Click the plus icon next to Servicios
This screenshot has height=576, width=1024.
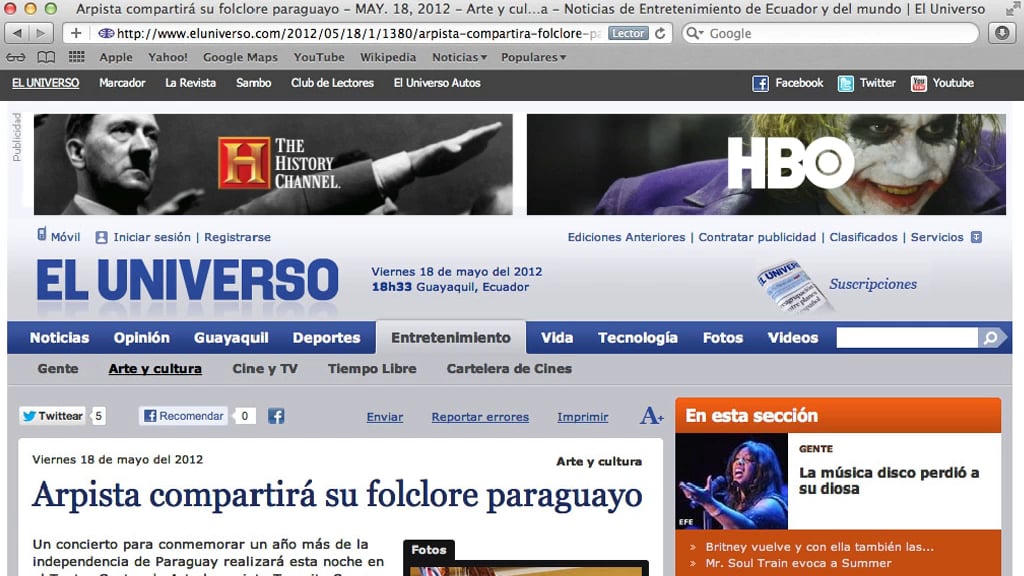click(976, 237)
